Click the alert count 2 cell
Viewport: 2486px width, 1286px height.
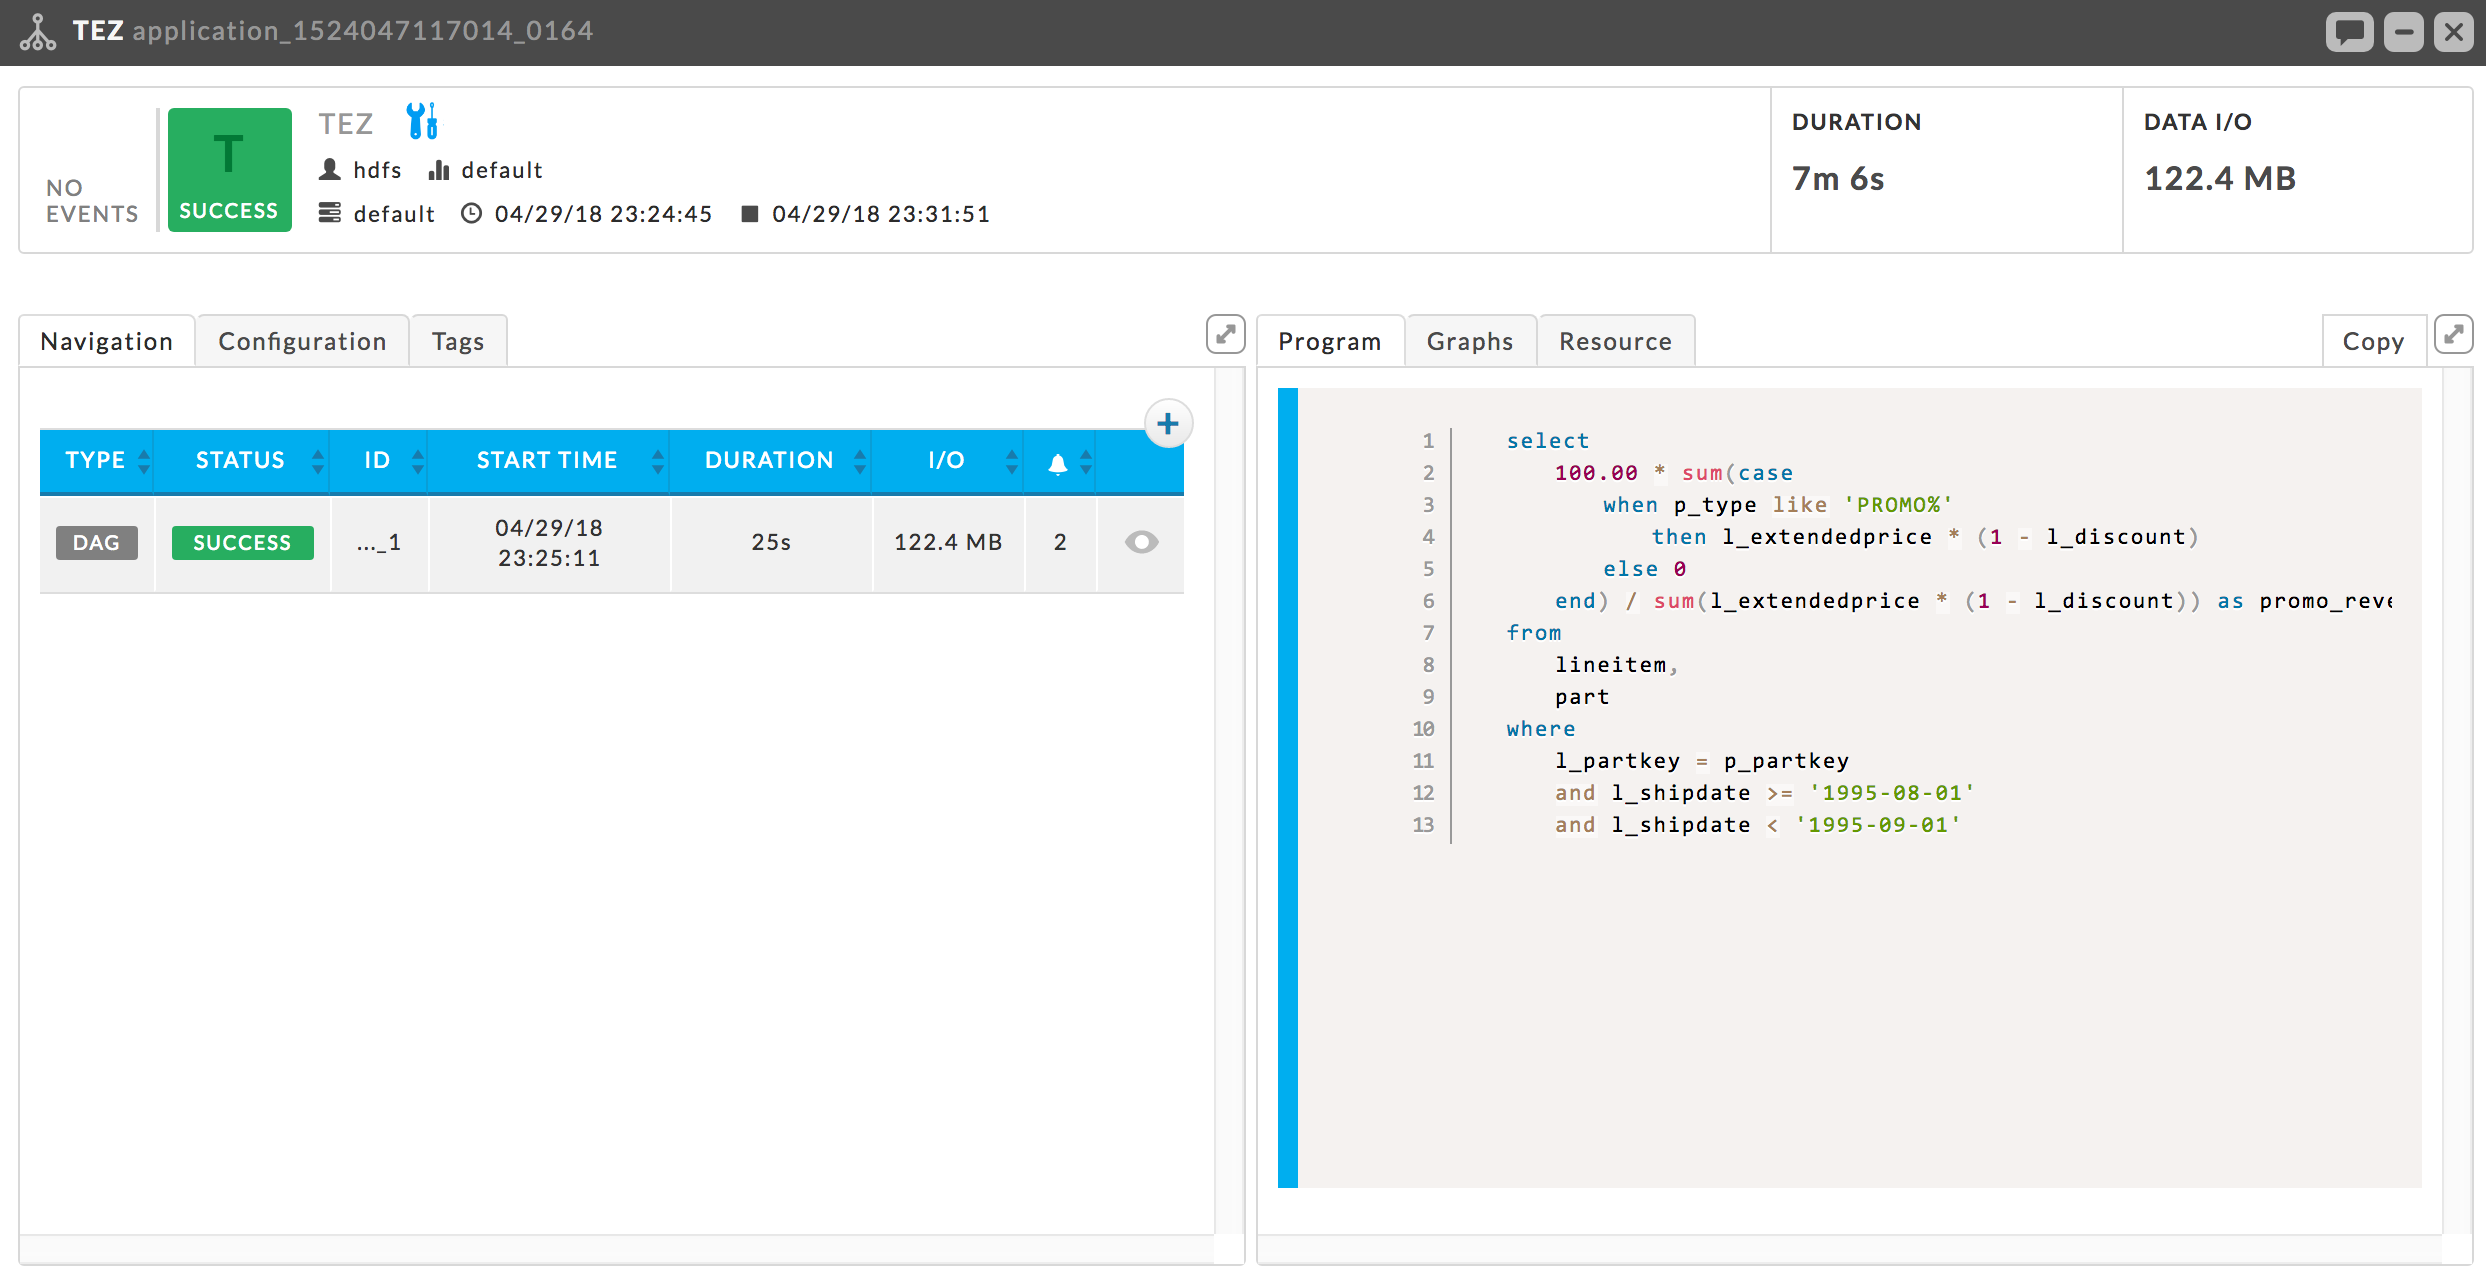pos(1060,543)
